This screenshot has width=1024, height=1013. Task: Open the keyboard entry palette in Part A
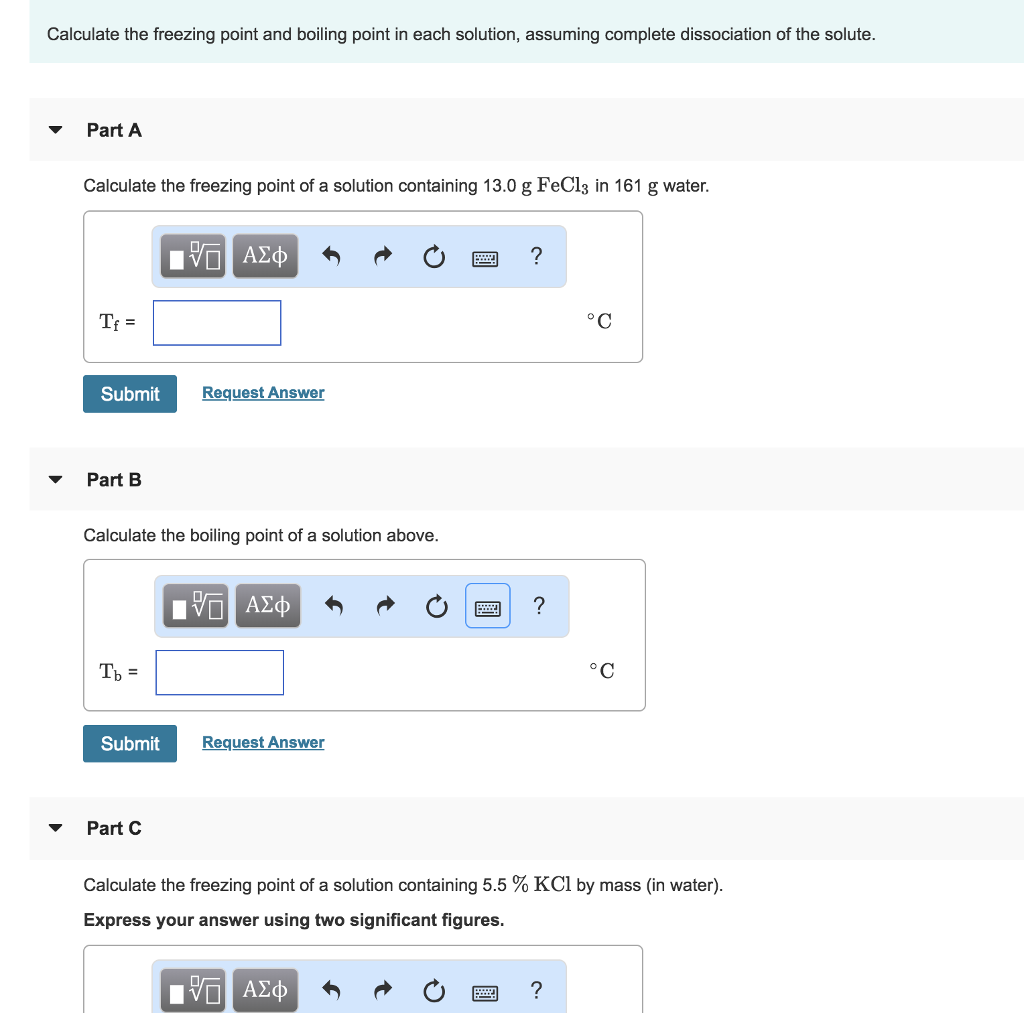[x=485, y=258]
